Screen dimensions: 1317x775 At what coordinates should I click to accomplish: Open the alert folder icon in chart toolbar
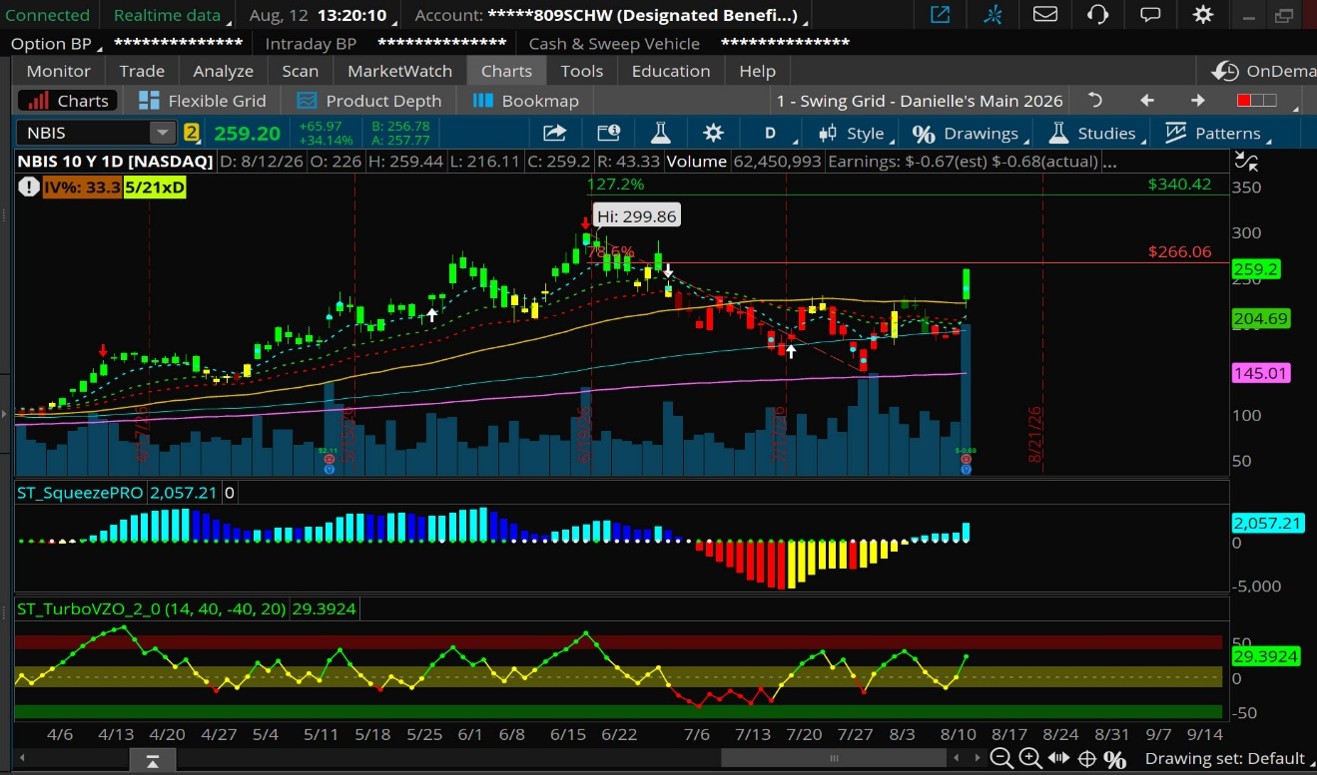click(x=608, y=133)
